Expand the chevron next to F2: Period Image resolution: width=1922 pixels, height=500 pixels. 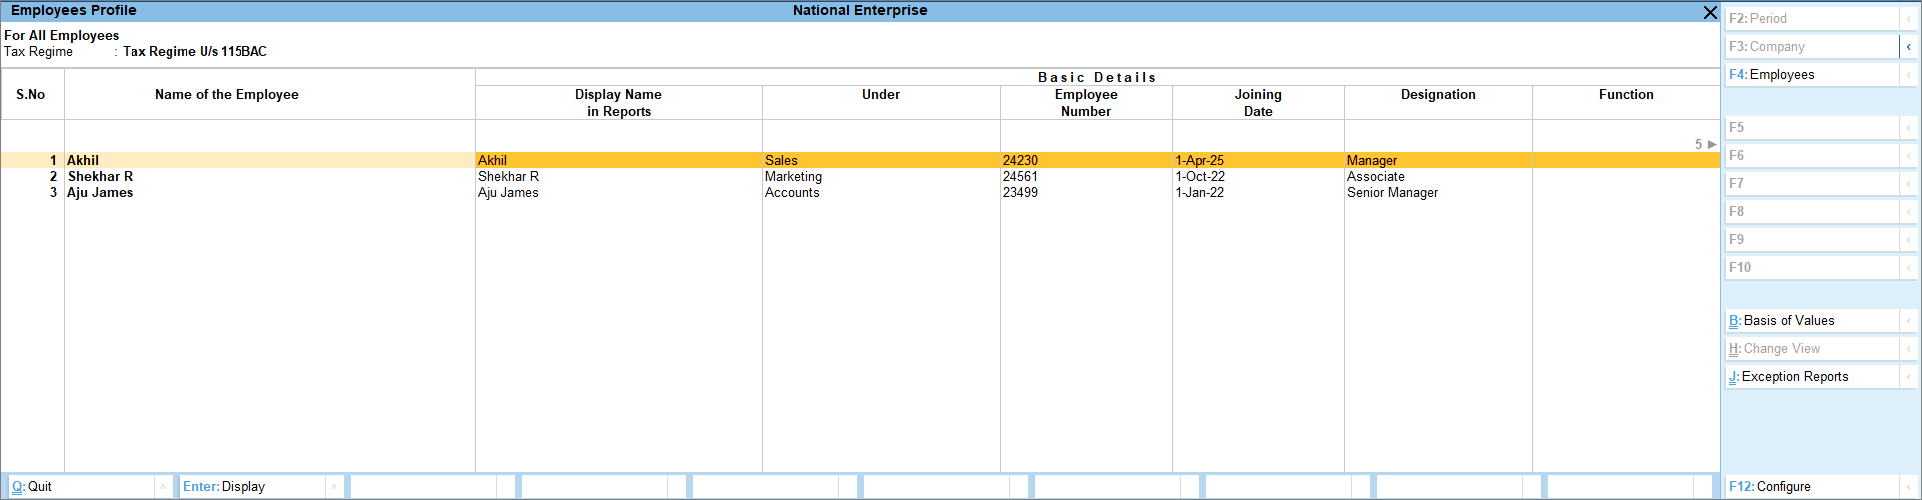point(1908,19)
